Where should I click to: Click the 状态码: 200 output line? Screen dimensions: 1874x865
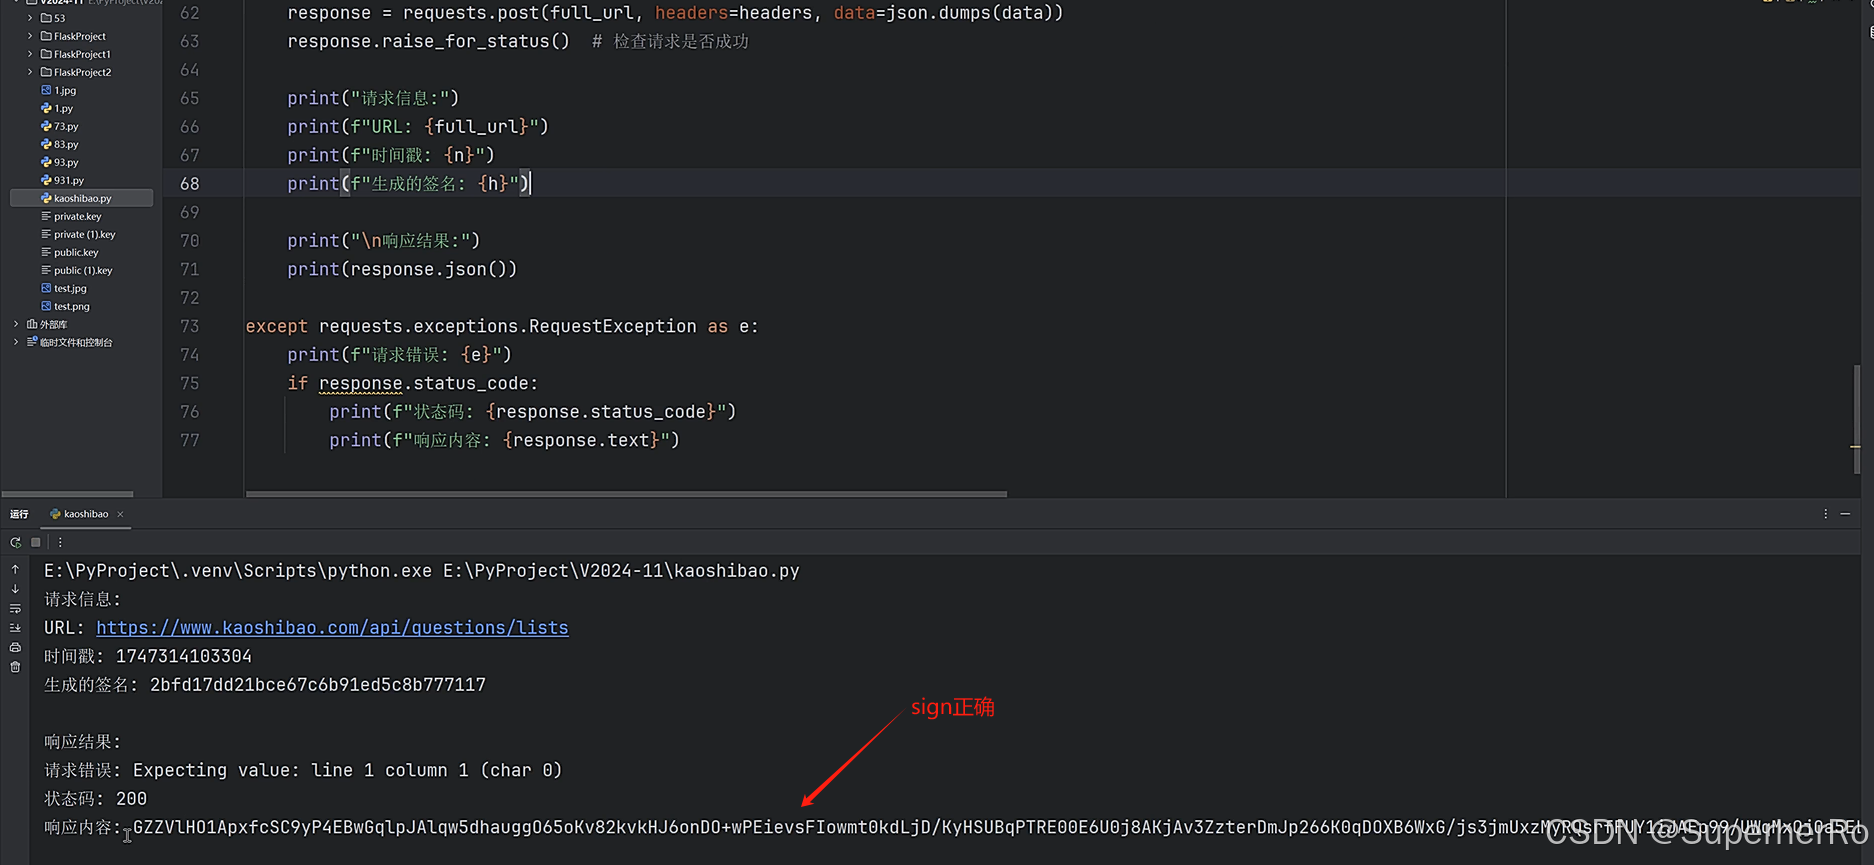click(95, 799)
